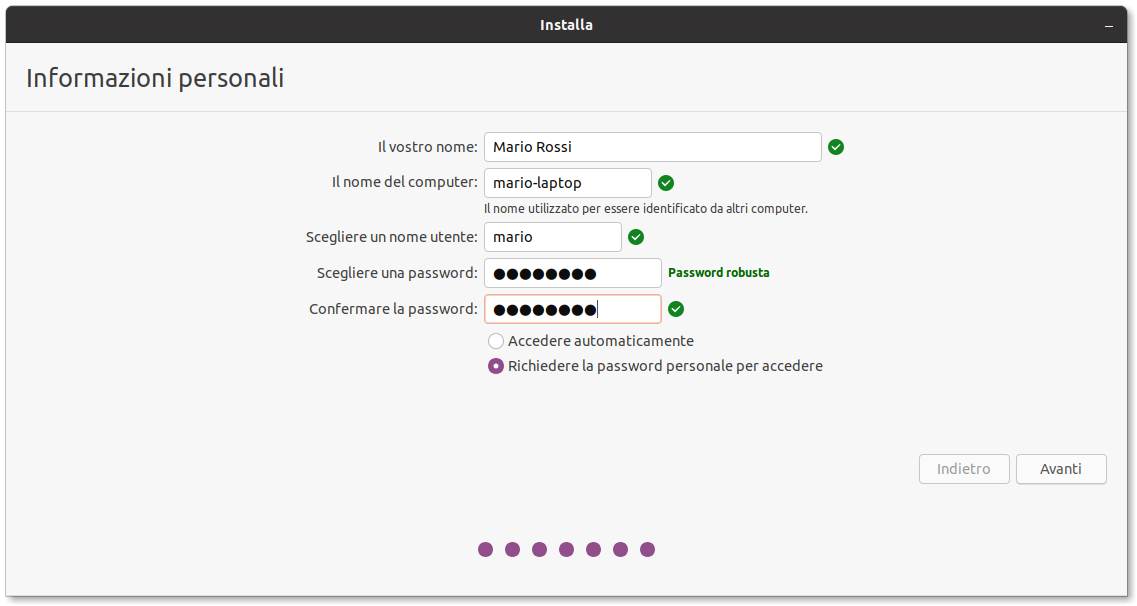Select 'Accedere automaticamente' radio option
This screenshot has height=606, width=1137.
pyautogui.click(x=496, y=341)
